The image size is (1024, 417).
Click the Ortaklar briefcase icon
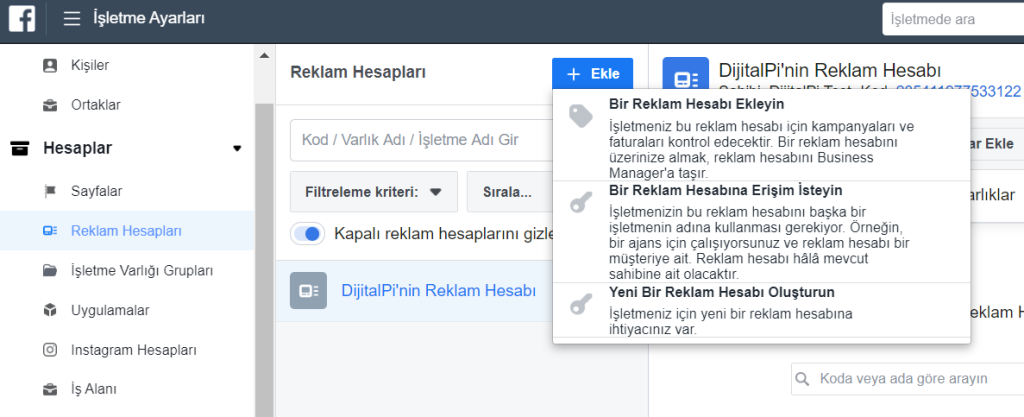coord(50,105)
